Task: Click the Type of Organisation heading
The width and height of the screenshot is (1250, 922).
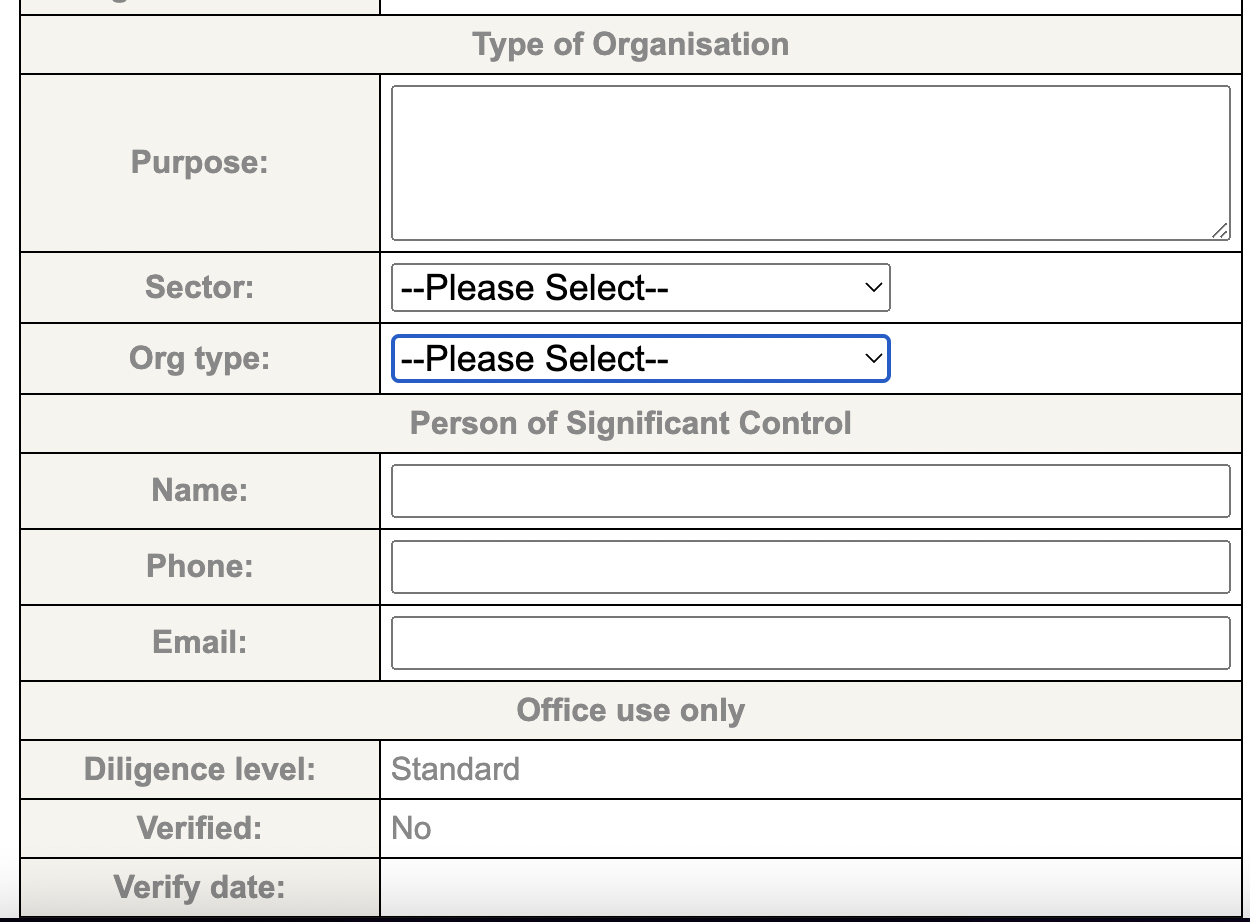Action: click(631, 44)
